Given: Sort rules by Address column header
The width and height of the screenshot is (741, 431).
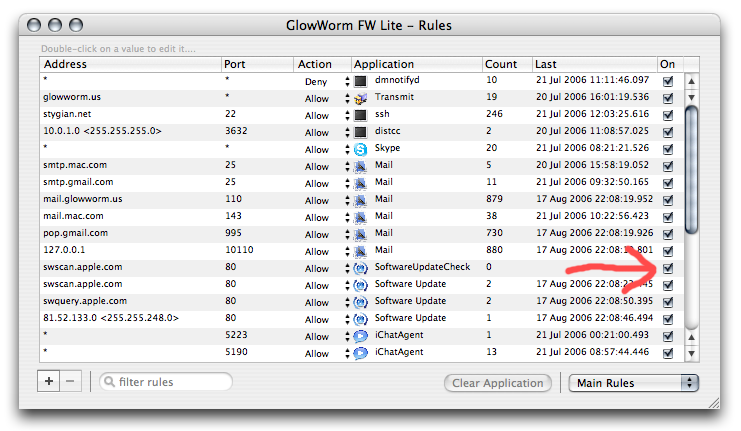Looking at the screenshot, I should click(x=130, y=64).
